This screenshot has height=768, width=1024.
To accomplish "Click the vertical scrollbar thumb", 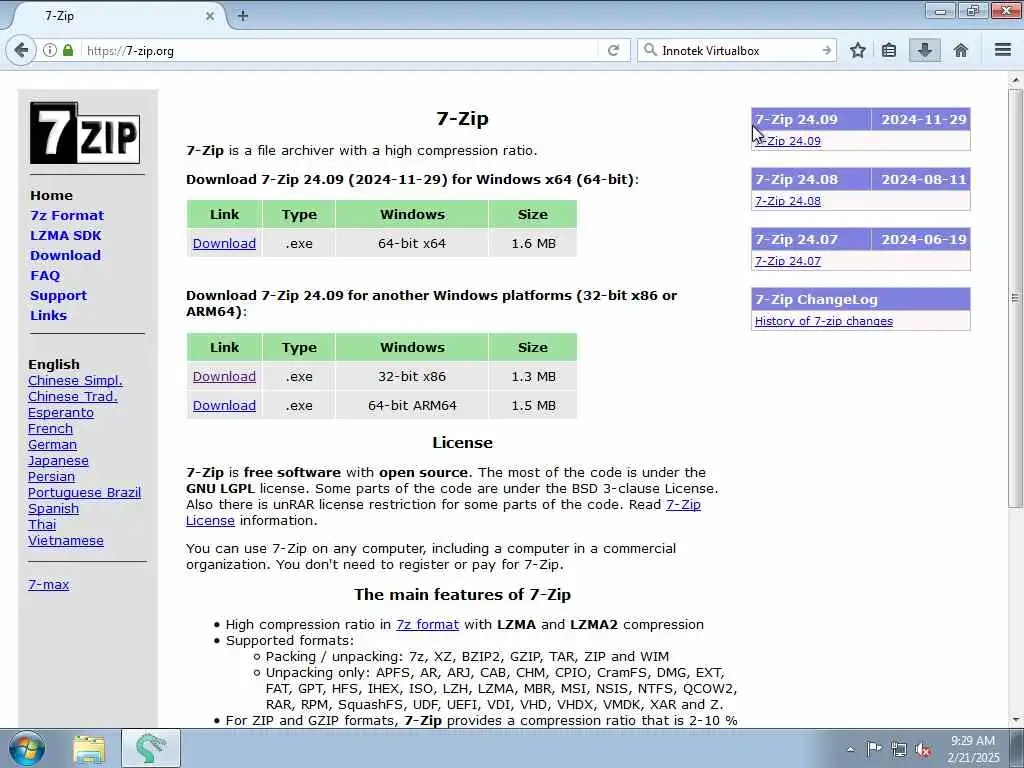I will click(x=1015, y=298).
